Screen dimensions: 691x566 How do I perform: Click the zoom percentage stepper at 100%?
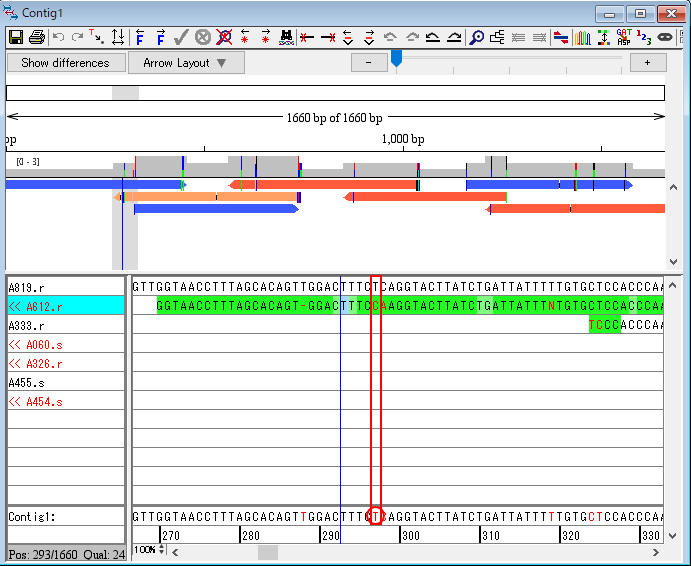pyautogui.click(x=162, y=550)
